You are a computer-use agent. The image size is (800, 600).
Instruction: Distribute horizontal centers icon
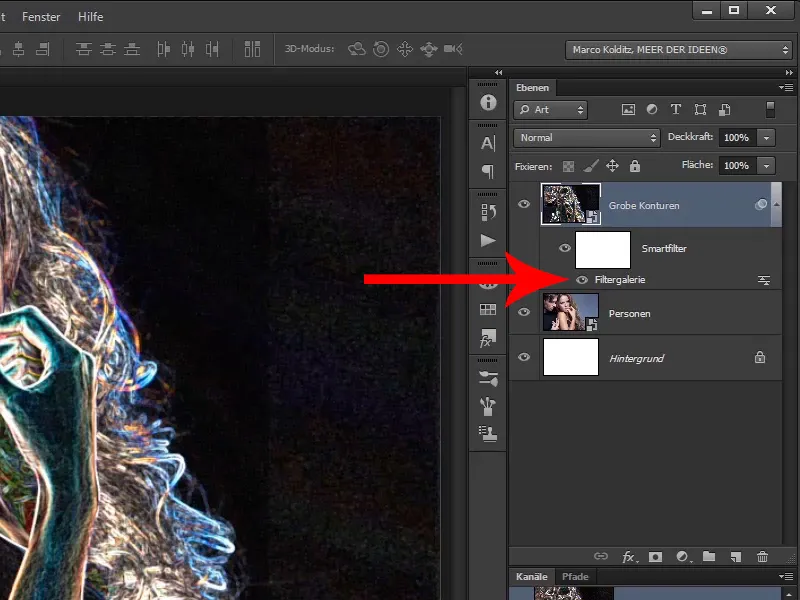click(x=188, y=49)
